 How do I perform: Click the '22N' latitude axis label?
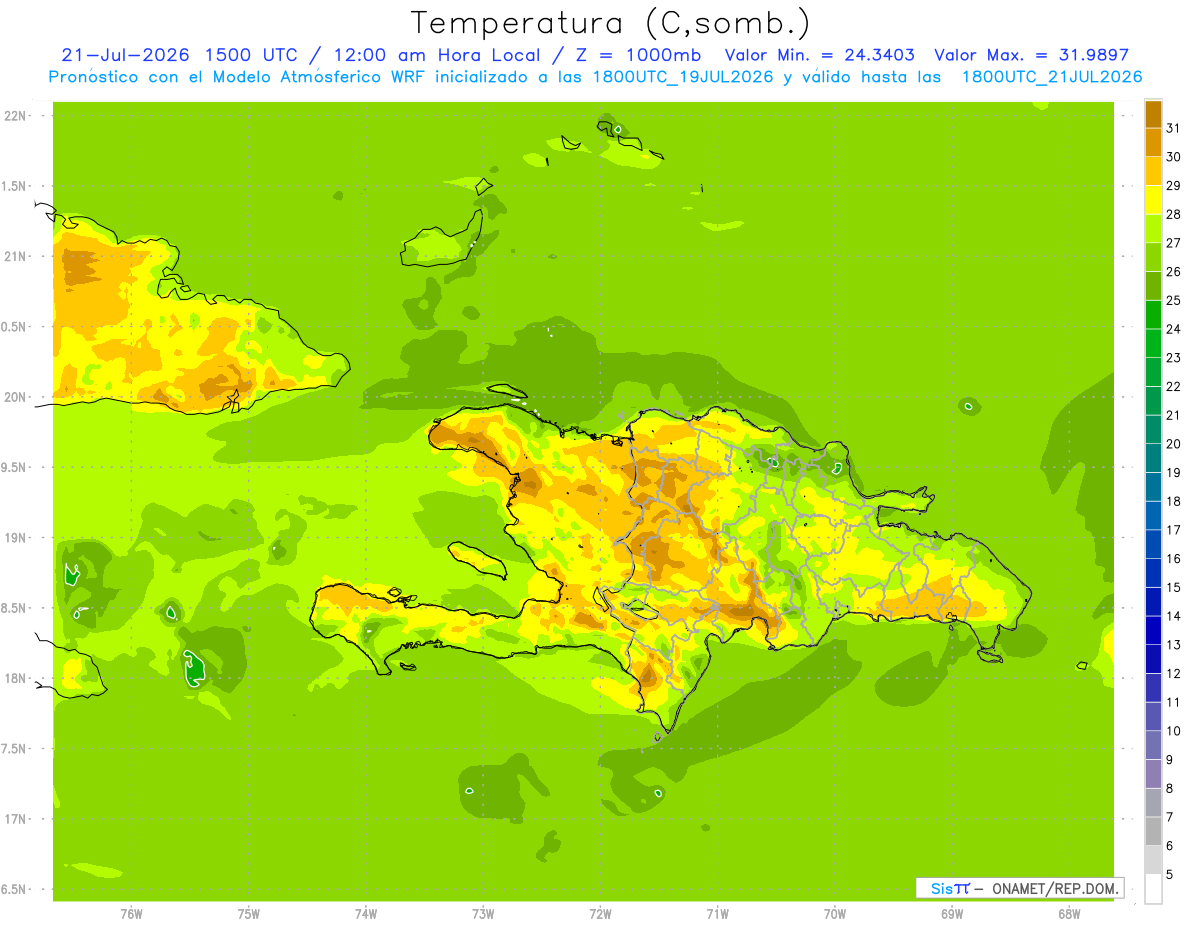(x=15, y=116)
